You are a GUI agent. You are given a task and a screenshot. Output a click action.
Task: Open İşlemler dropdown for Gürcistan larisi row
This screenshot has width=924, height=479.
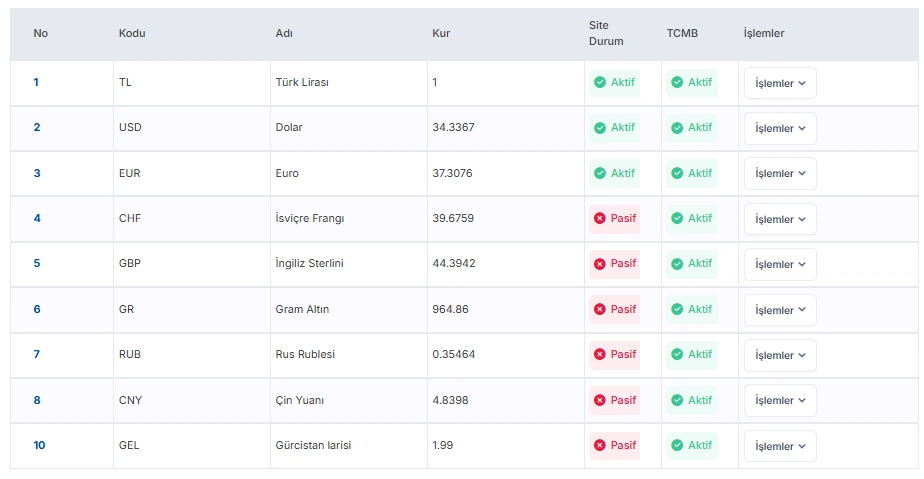[x=780, y=446]
